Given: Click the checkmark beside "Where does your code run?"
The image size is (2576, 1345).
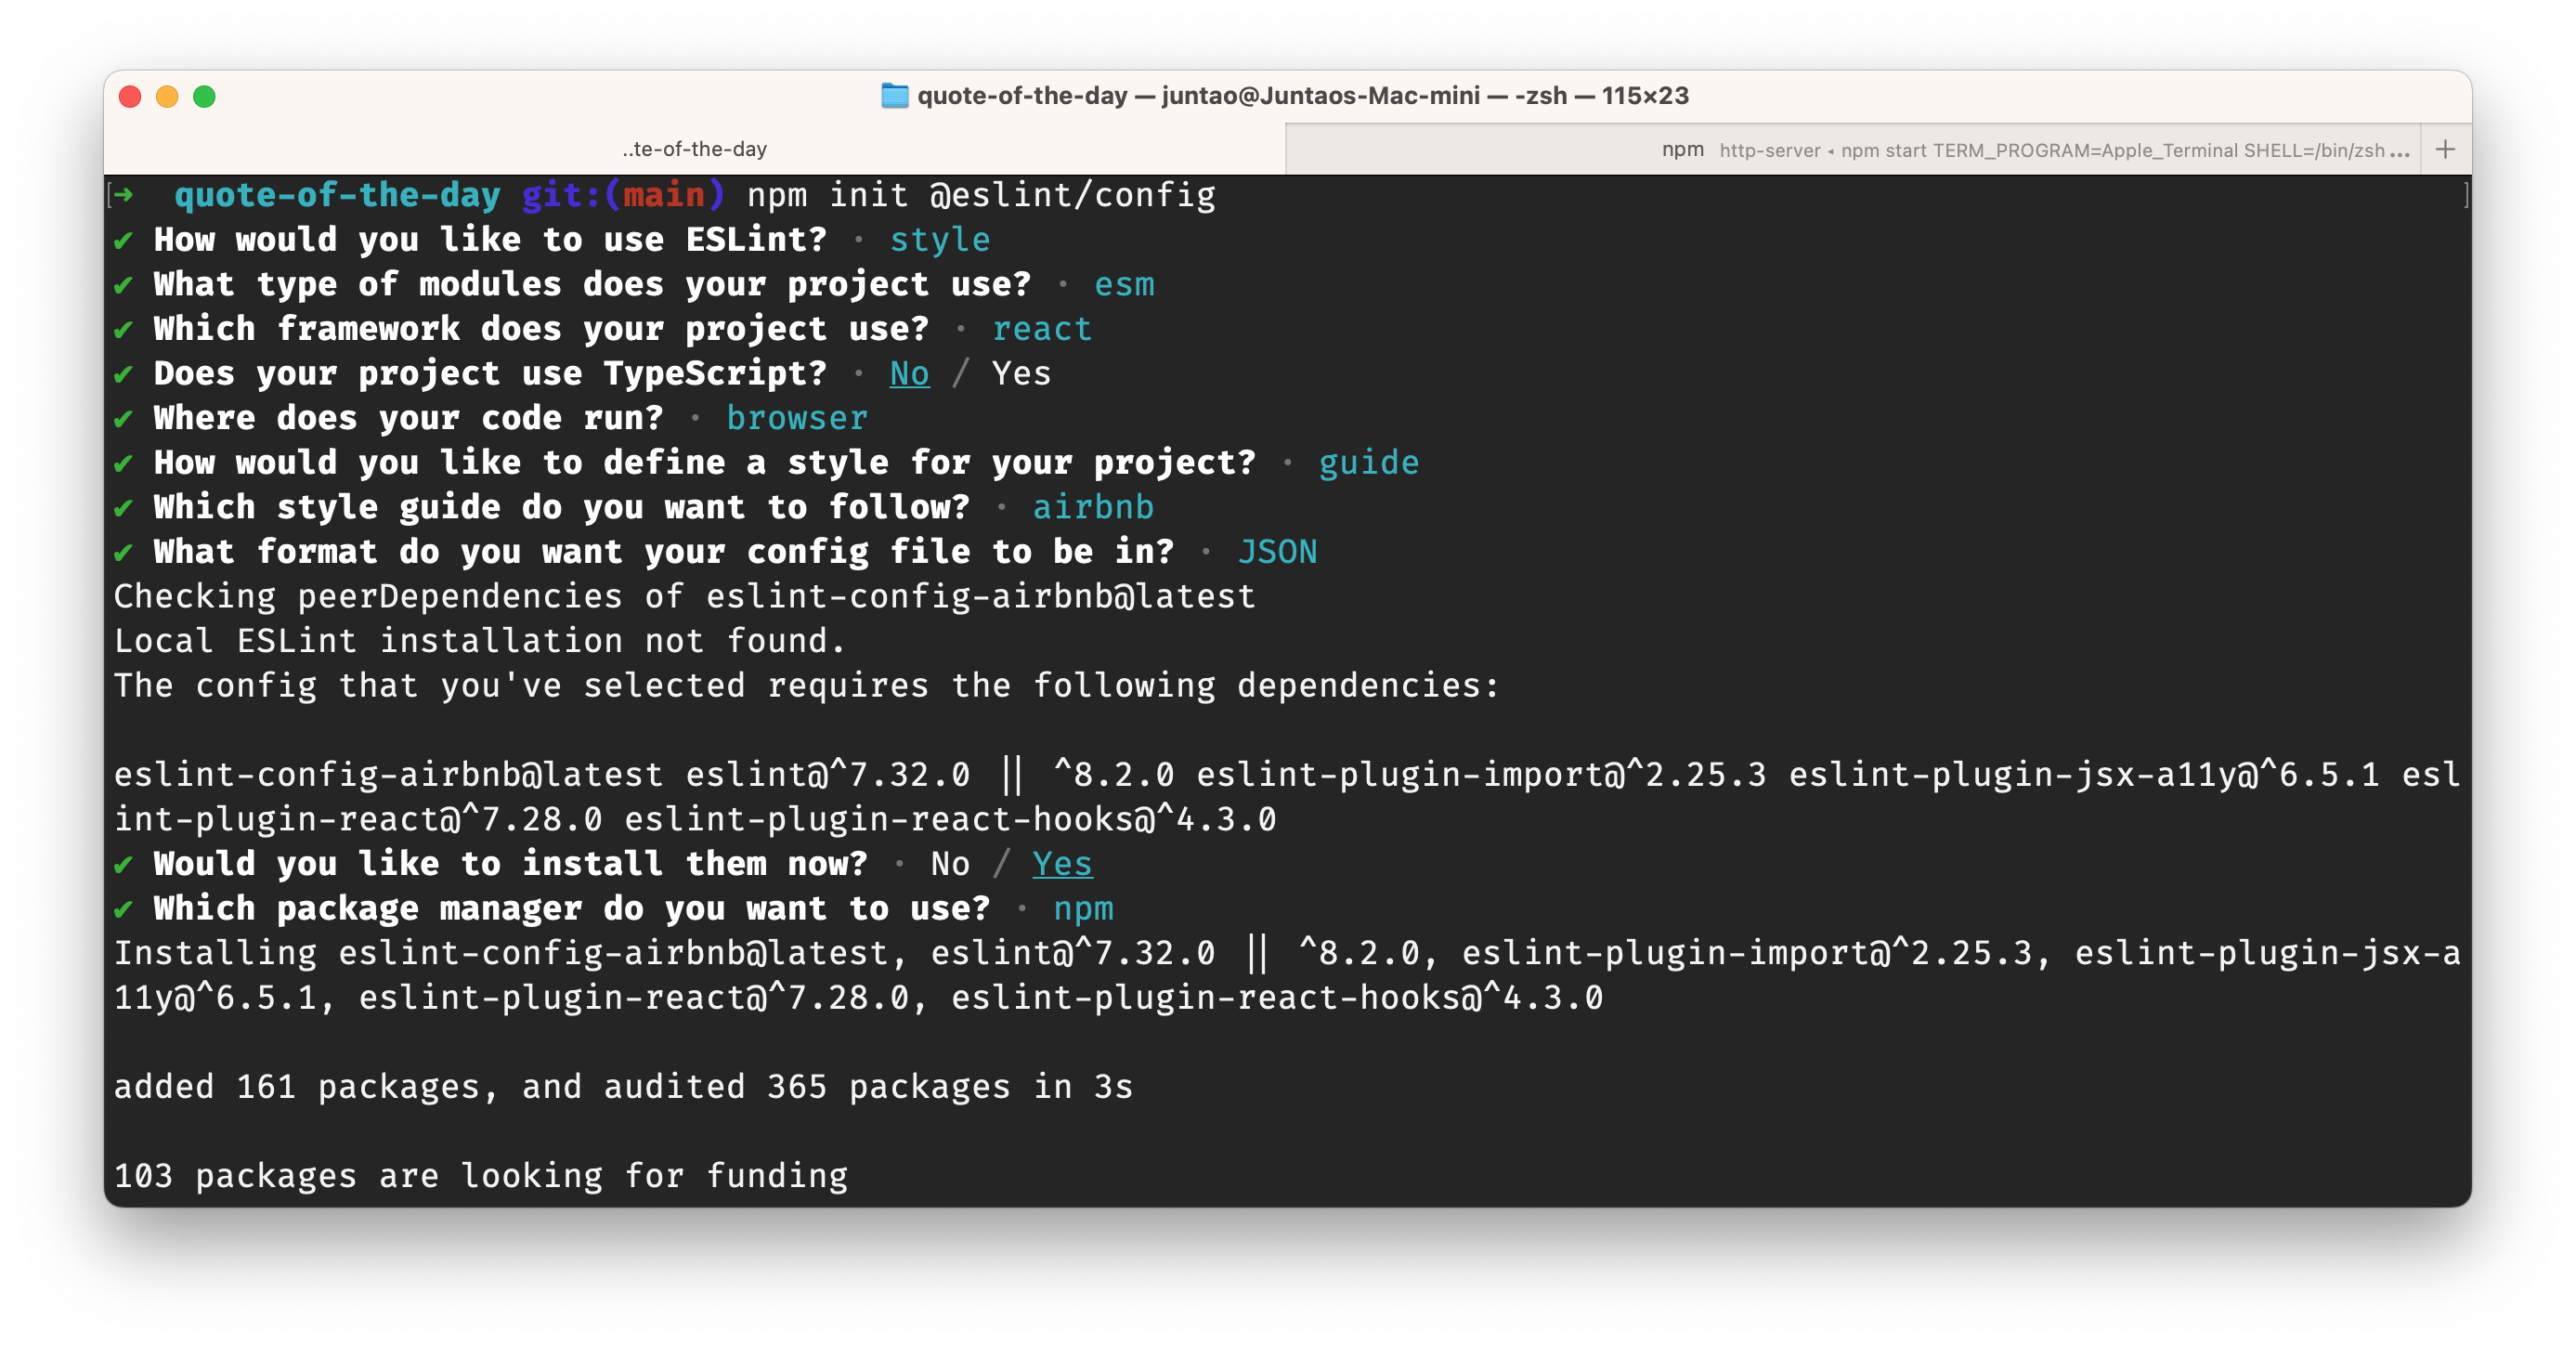Looking at the screenshot, I should (x=124, y=417).
